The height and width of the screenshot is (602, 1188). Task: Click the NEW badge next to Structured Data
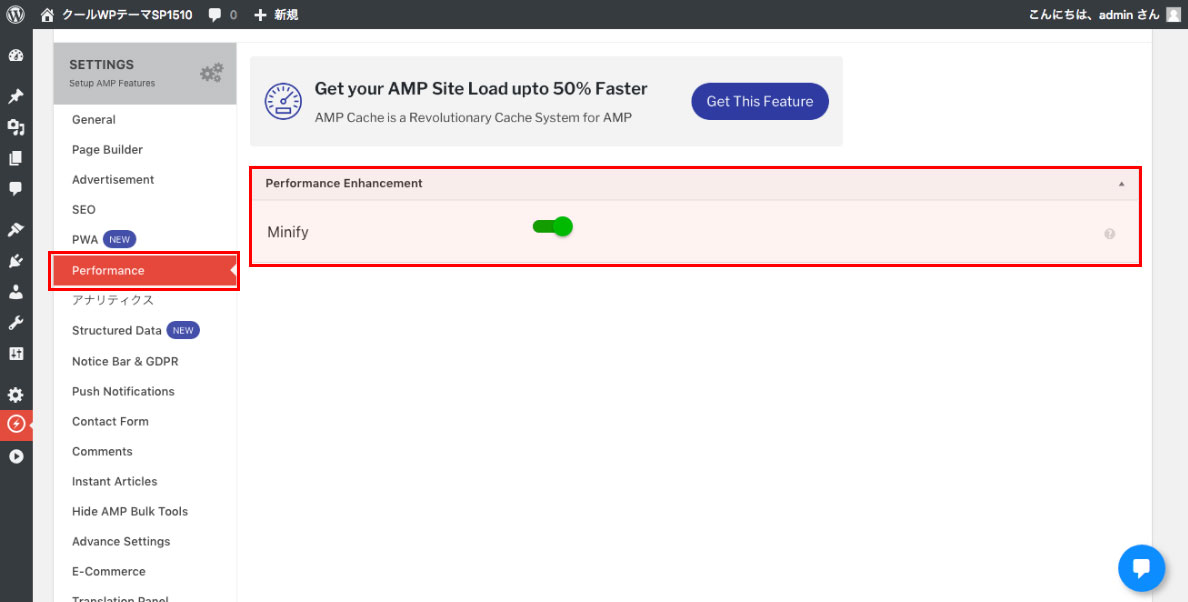pos(183,330)
